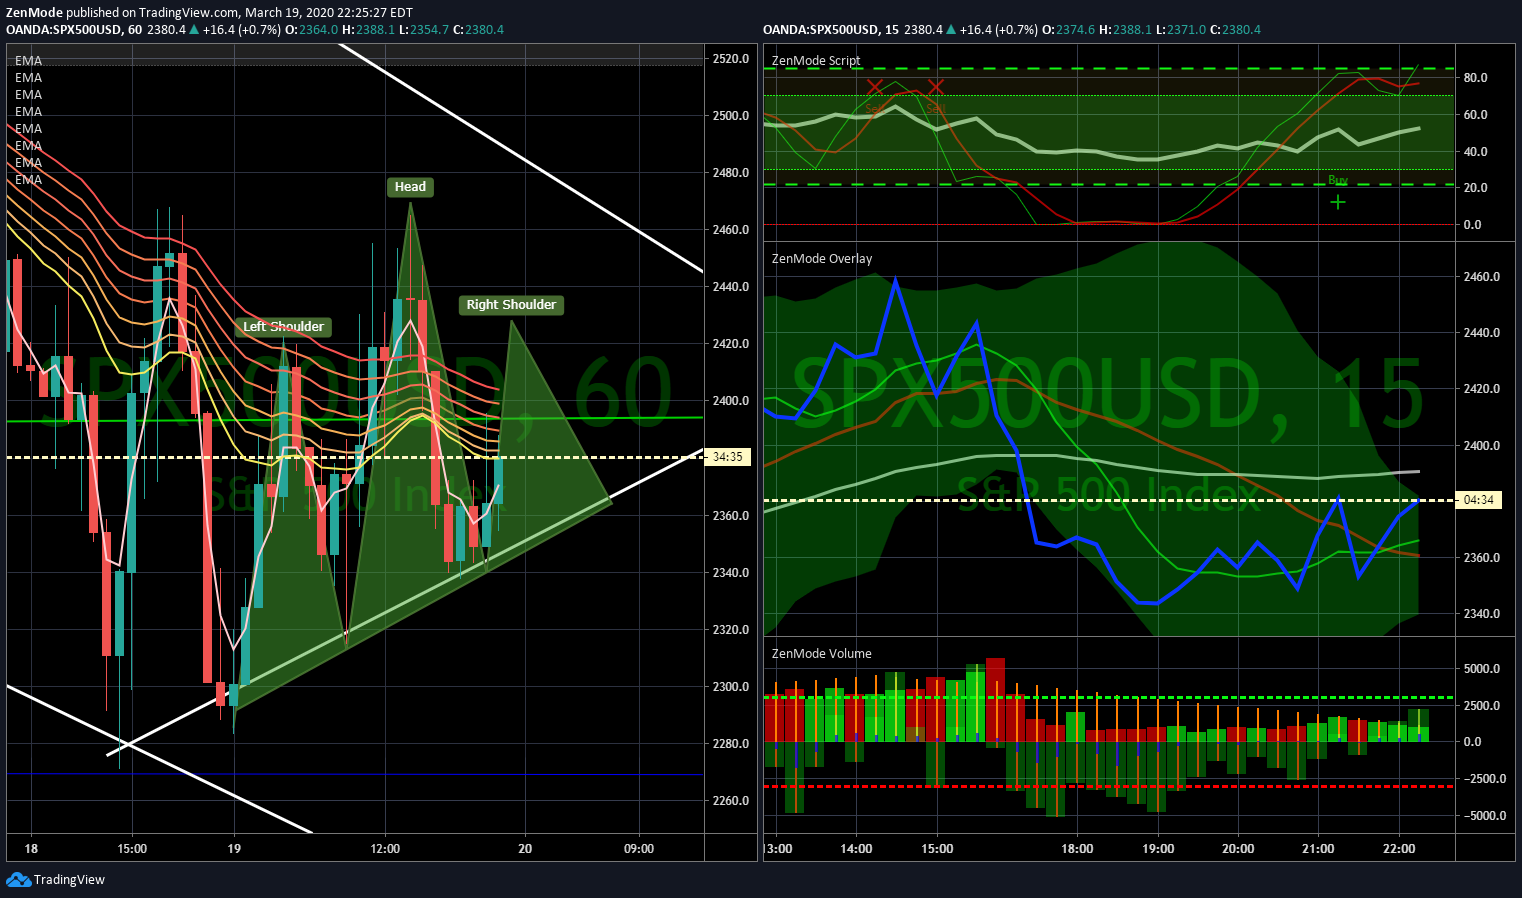Click the 2500.0 price axis label
This screenshot has height=898, width=1522.
pos(730,116)
